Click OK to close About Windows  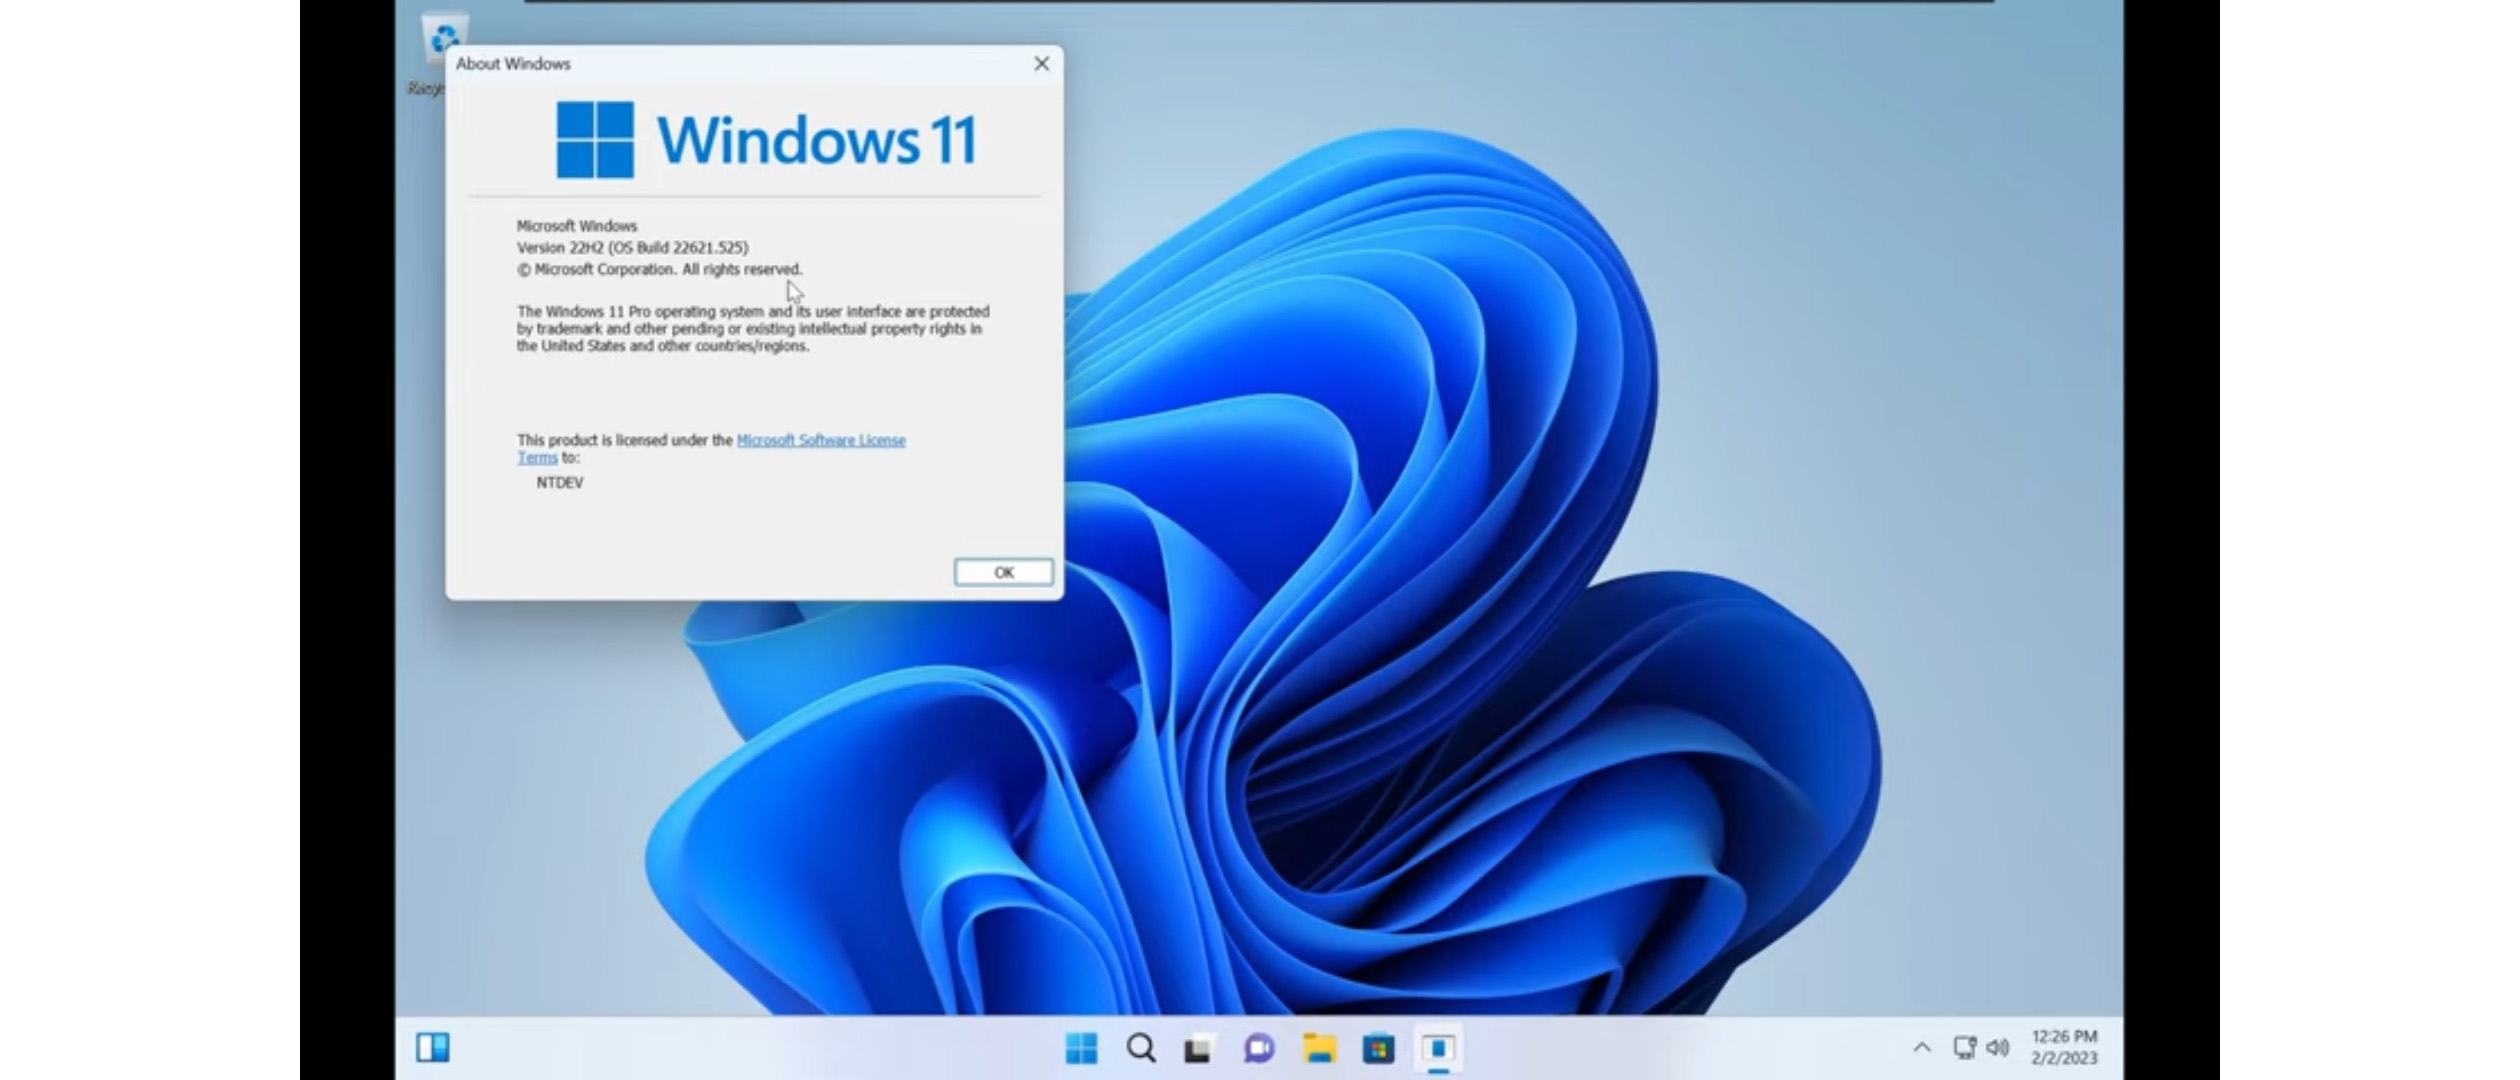[x=998, y=571]
